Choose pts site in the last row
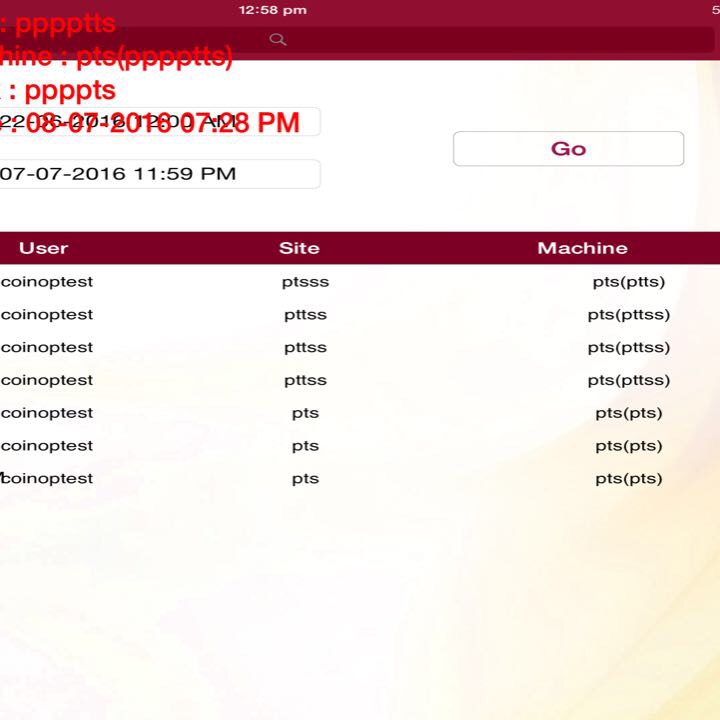This screenshot has height=720, width=720. pos(305,479)
